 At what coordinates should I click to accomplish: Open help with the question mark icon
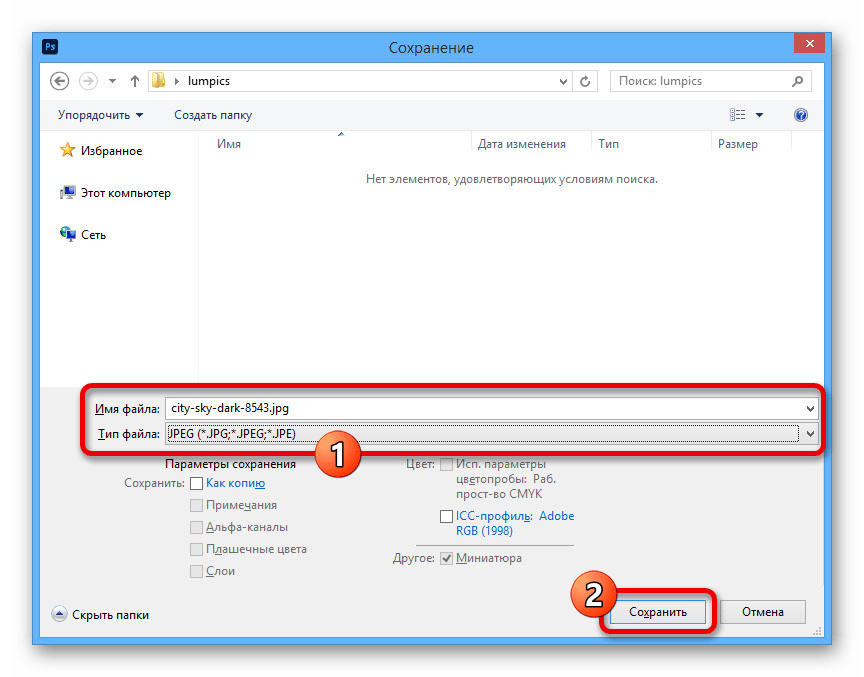[x=801, y=115]
